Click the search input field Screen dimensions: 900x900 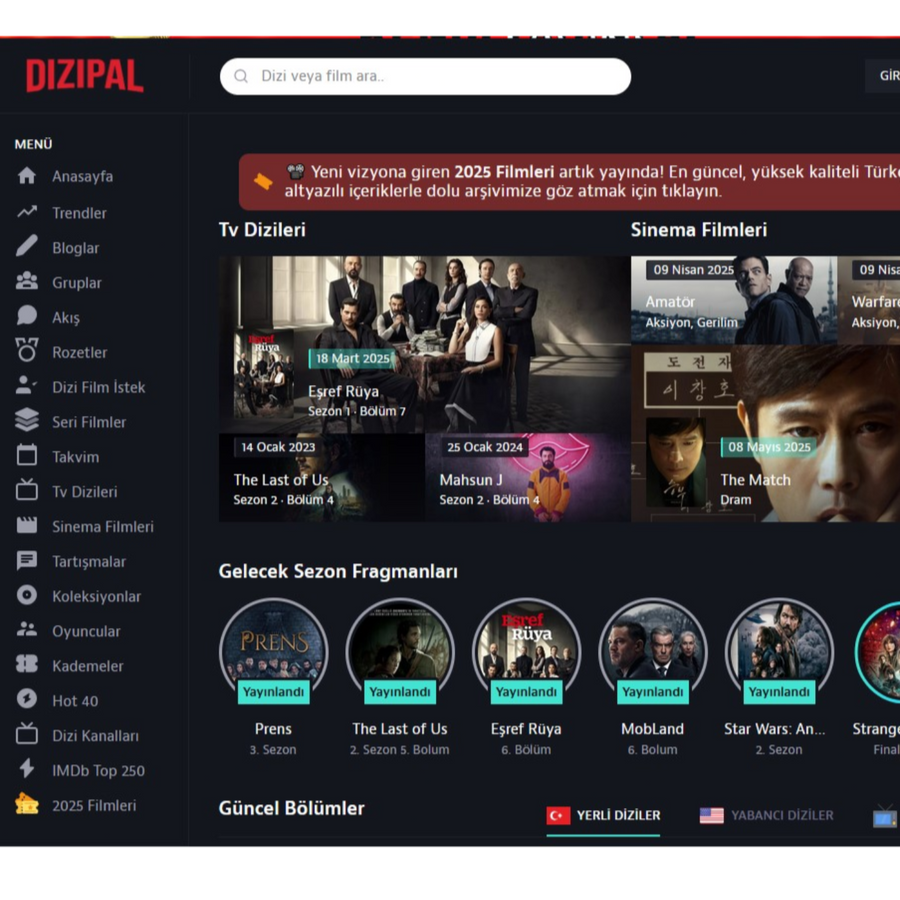(425, 76)
